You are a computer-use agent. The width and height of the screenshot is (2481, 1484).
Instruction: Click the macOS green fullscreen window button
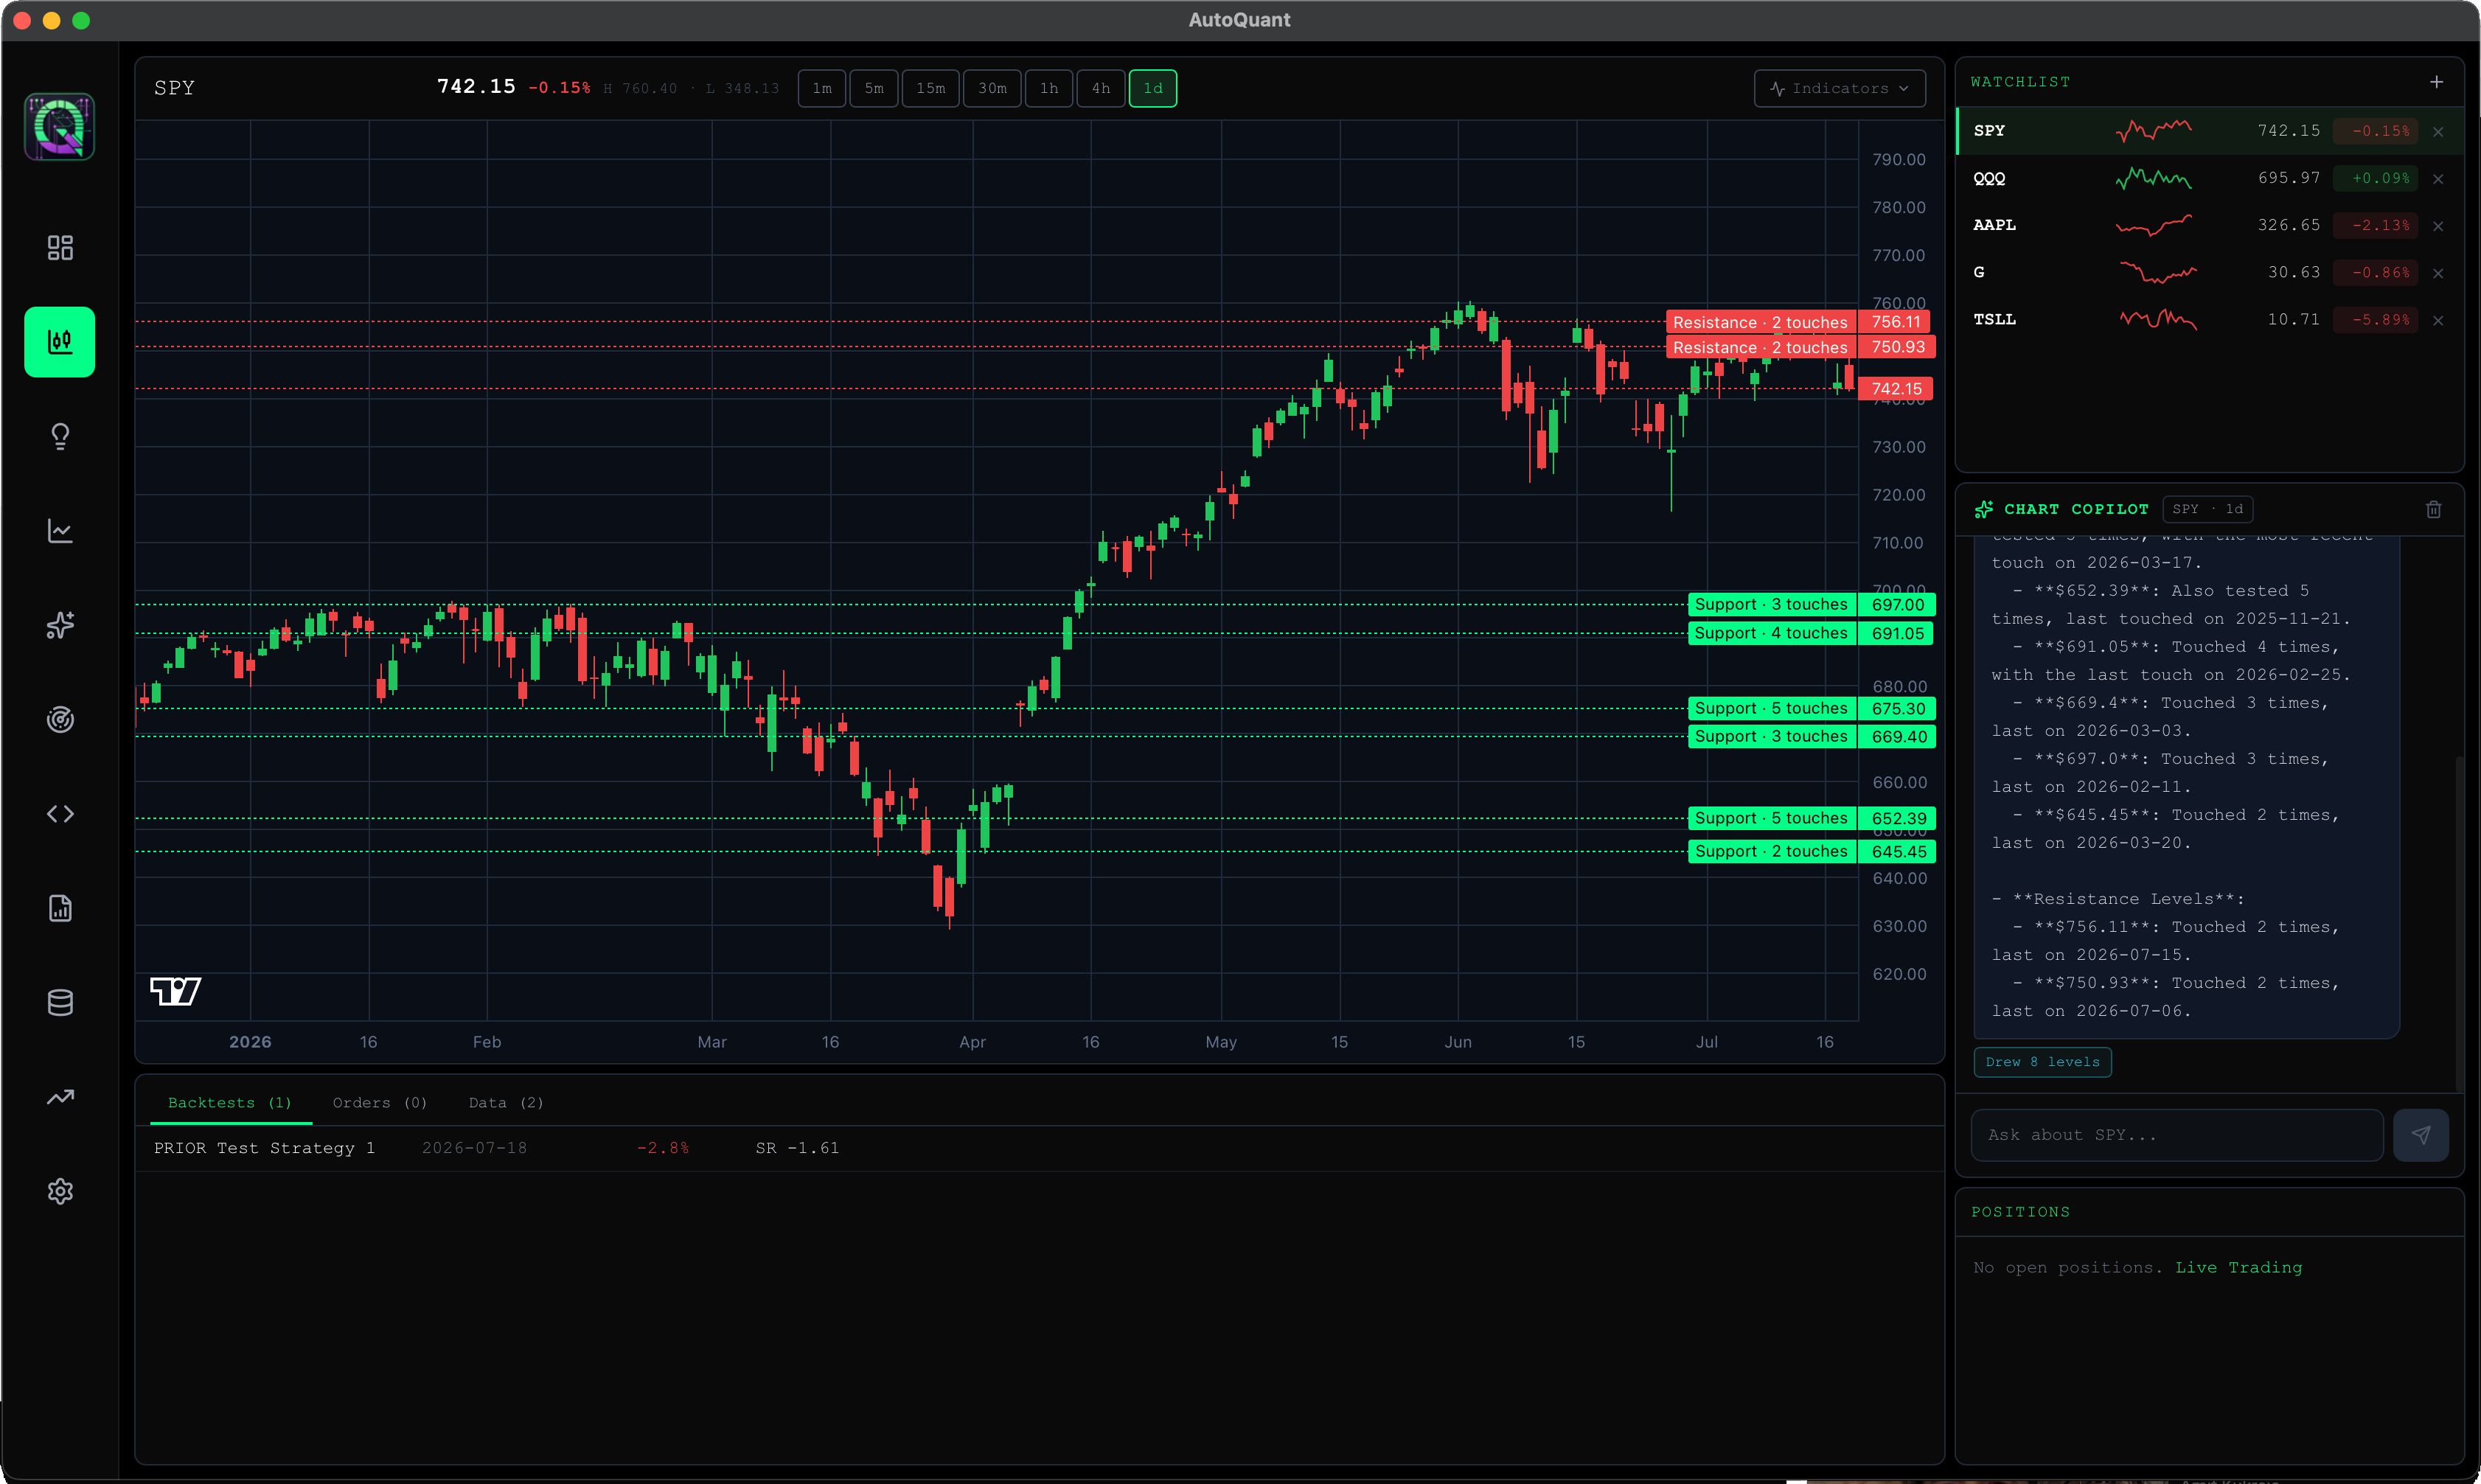click(x=81, y=20)
